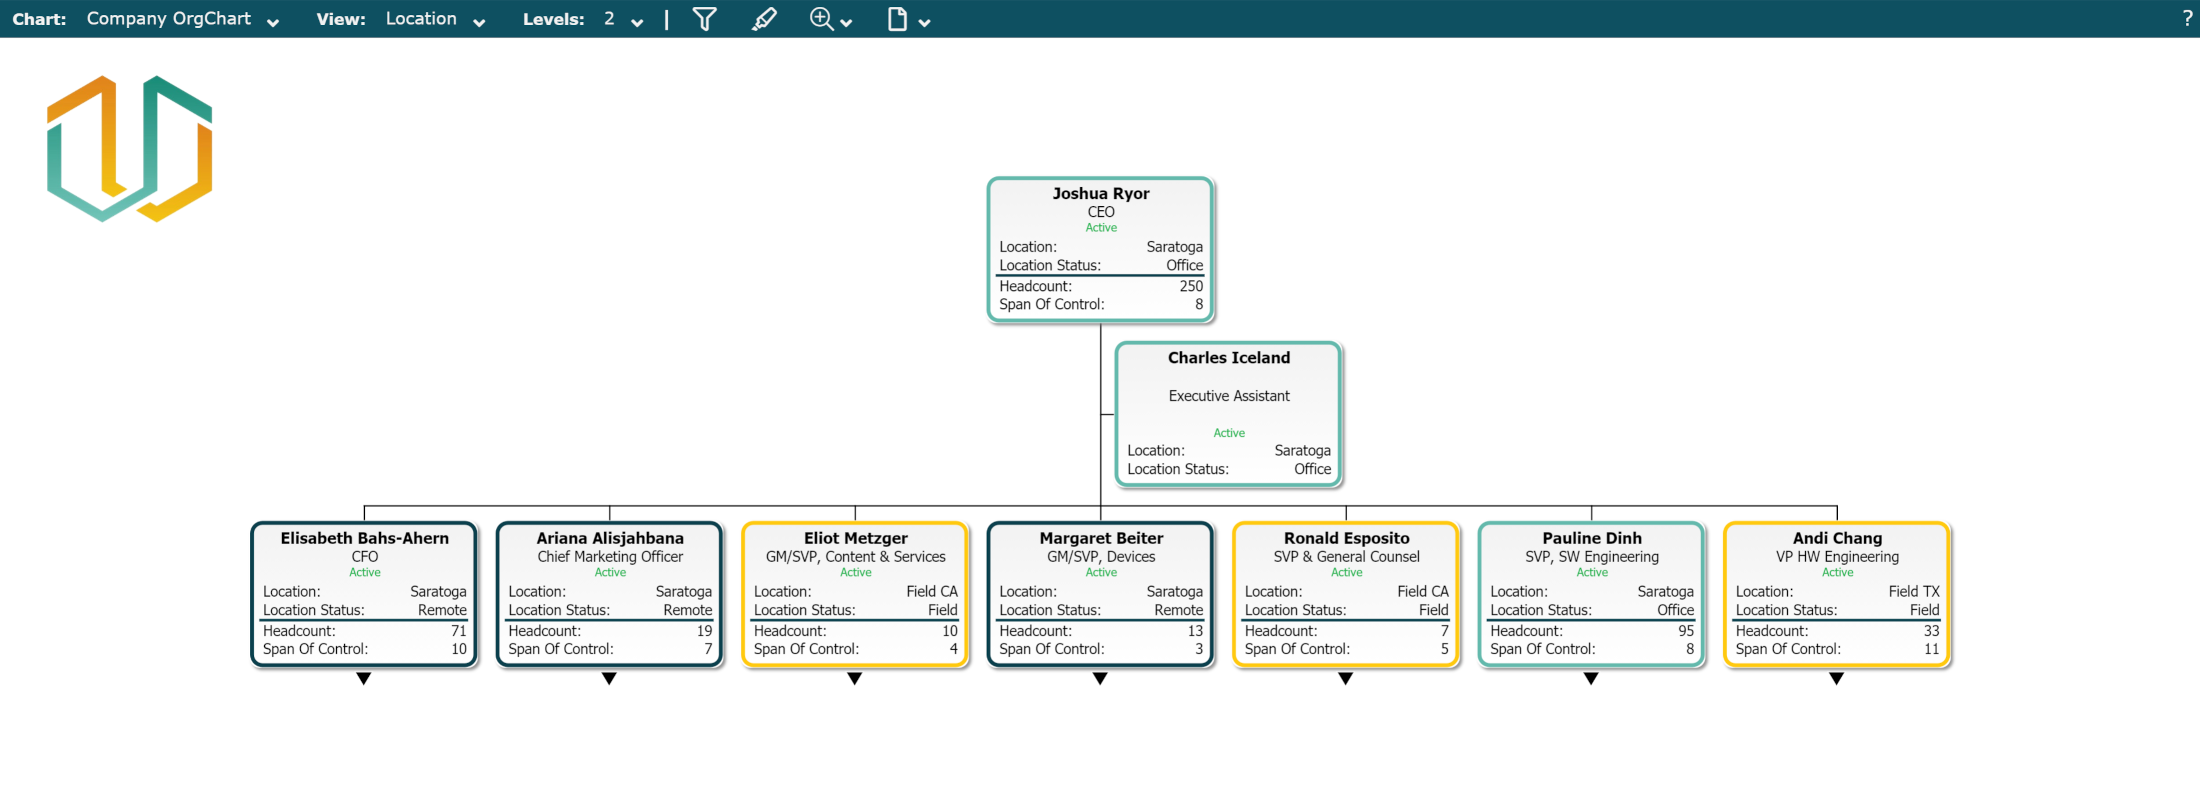Open the filter funnel tool

click(705, 19)
